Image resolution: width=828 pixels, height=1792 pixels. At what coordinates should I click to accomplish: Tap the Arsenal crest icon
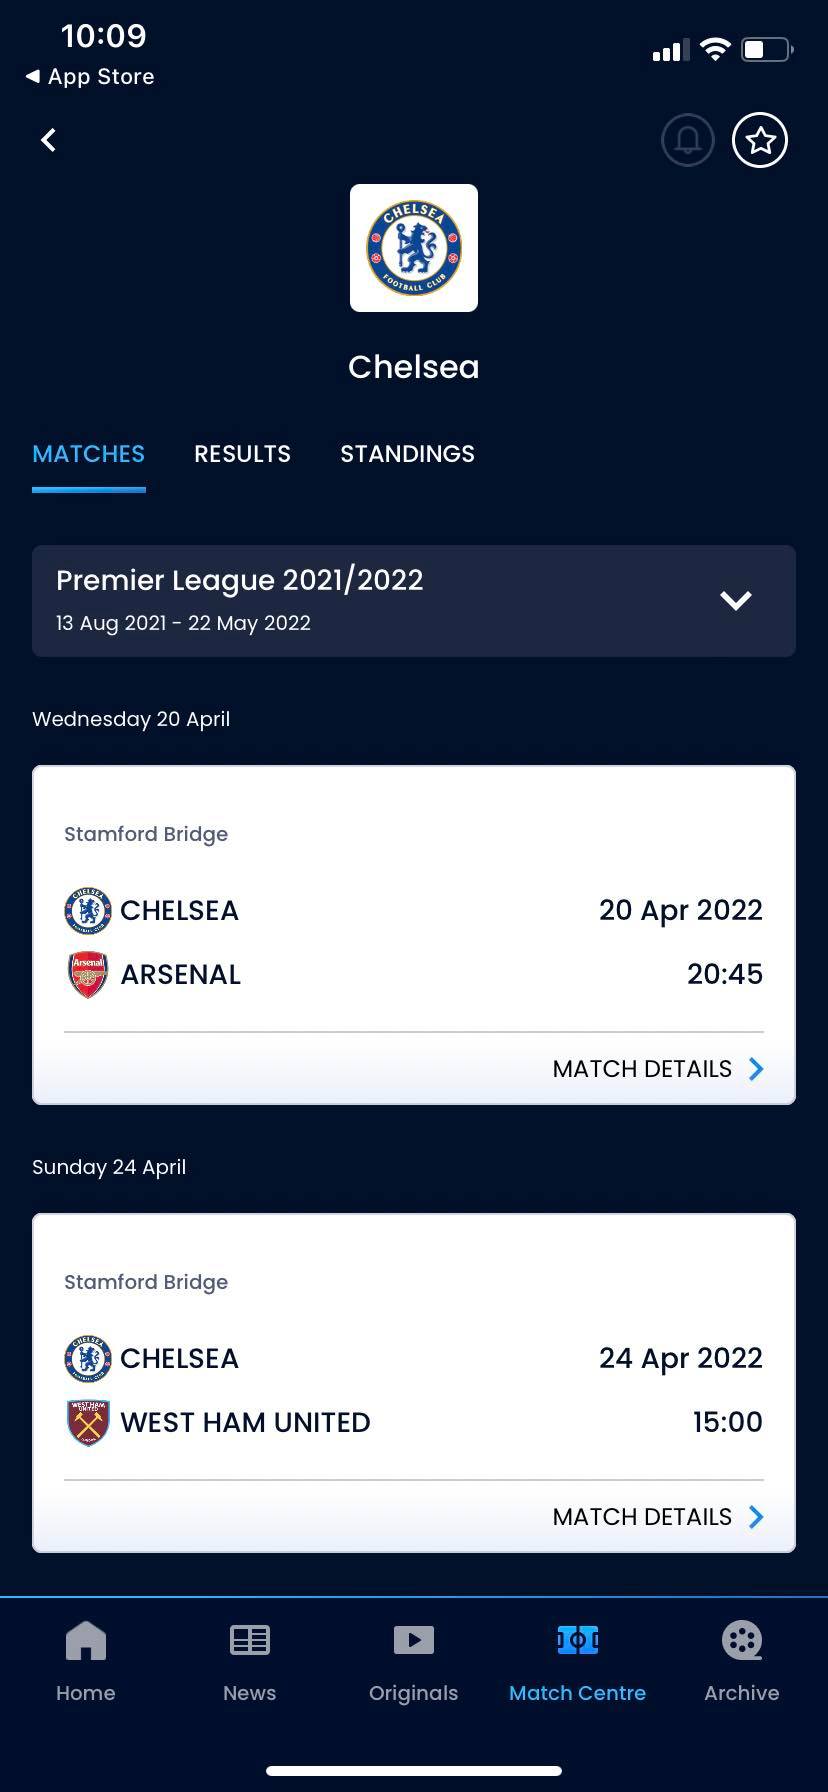click(88, 974)
